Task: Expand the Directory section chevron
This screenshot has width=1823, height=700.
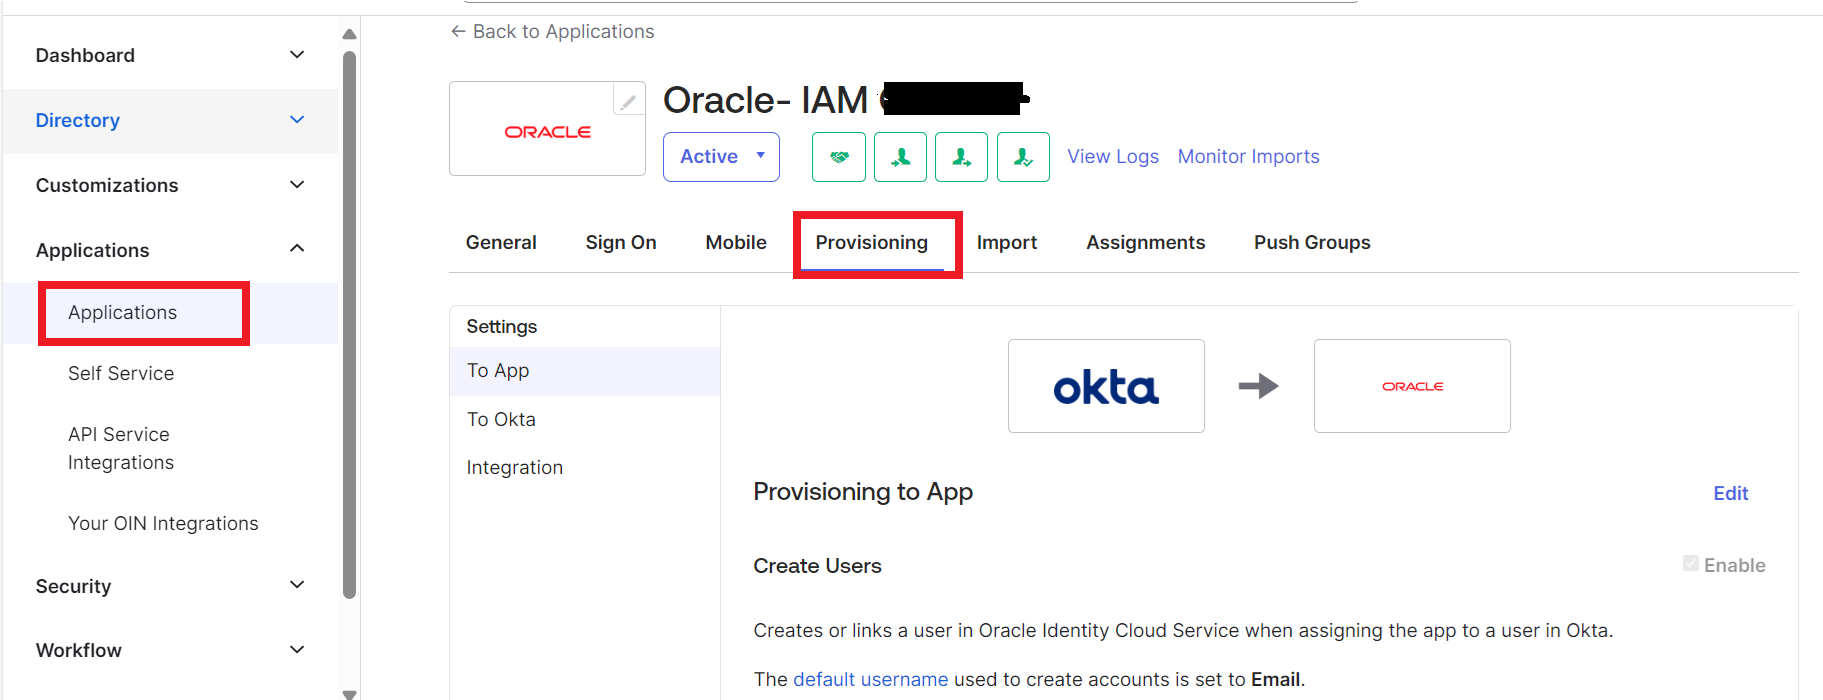Action: (297, 119)
